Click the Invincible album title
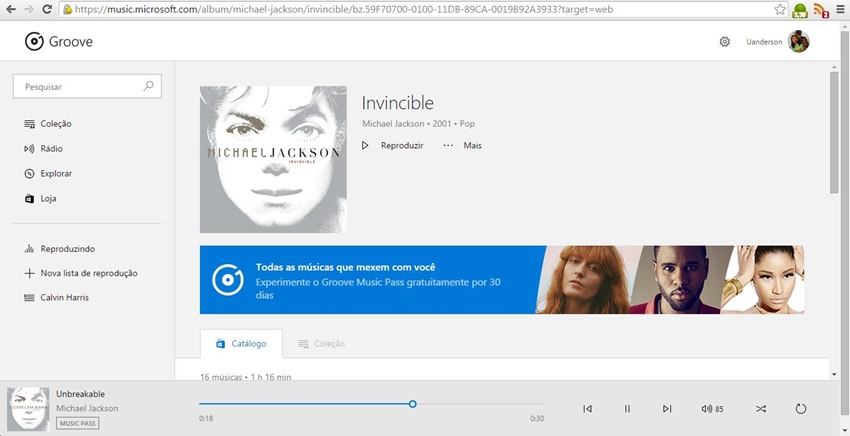Image resolution: width=850 pixels, height=436 pixels. coord(397,102)
